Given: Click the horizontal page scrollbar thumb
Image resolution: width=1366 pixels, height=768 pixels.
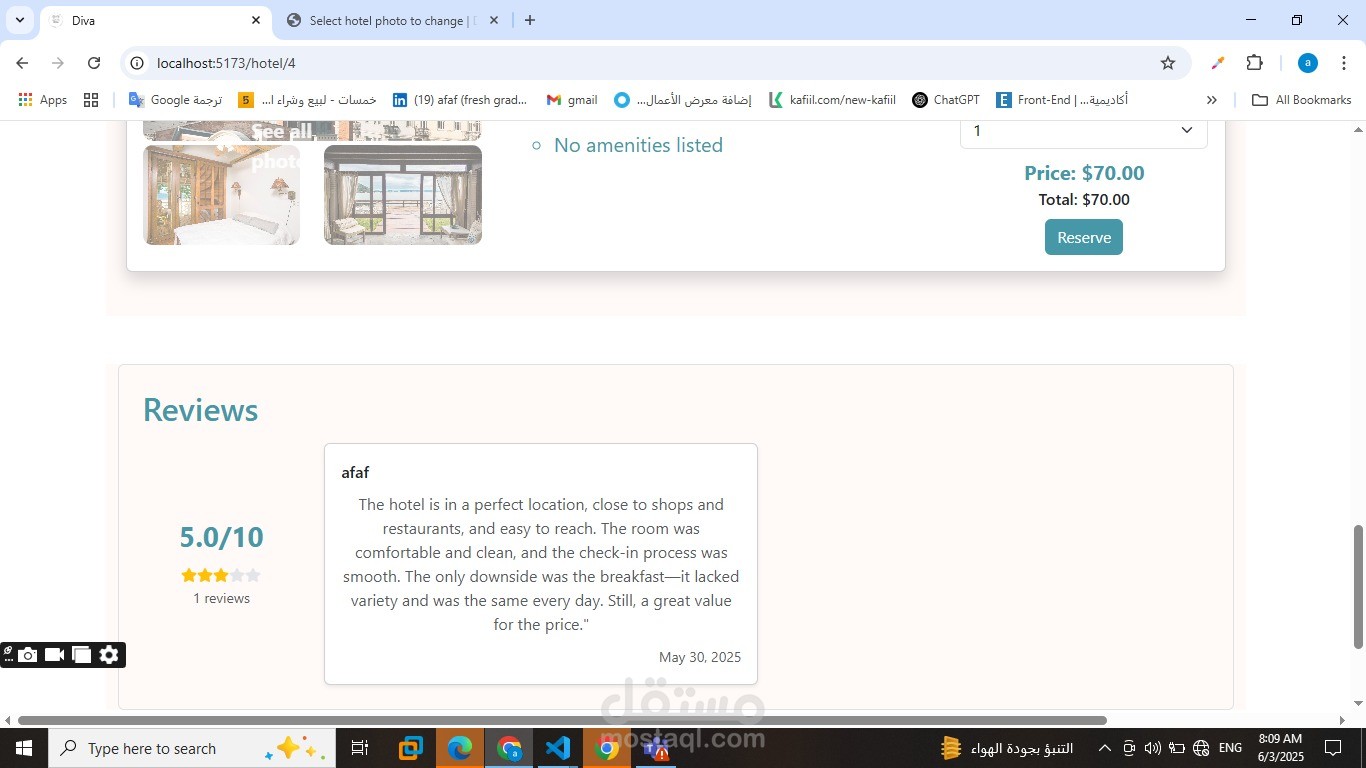Looking at the screenshot, I should (562, 720).
